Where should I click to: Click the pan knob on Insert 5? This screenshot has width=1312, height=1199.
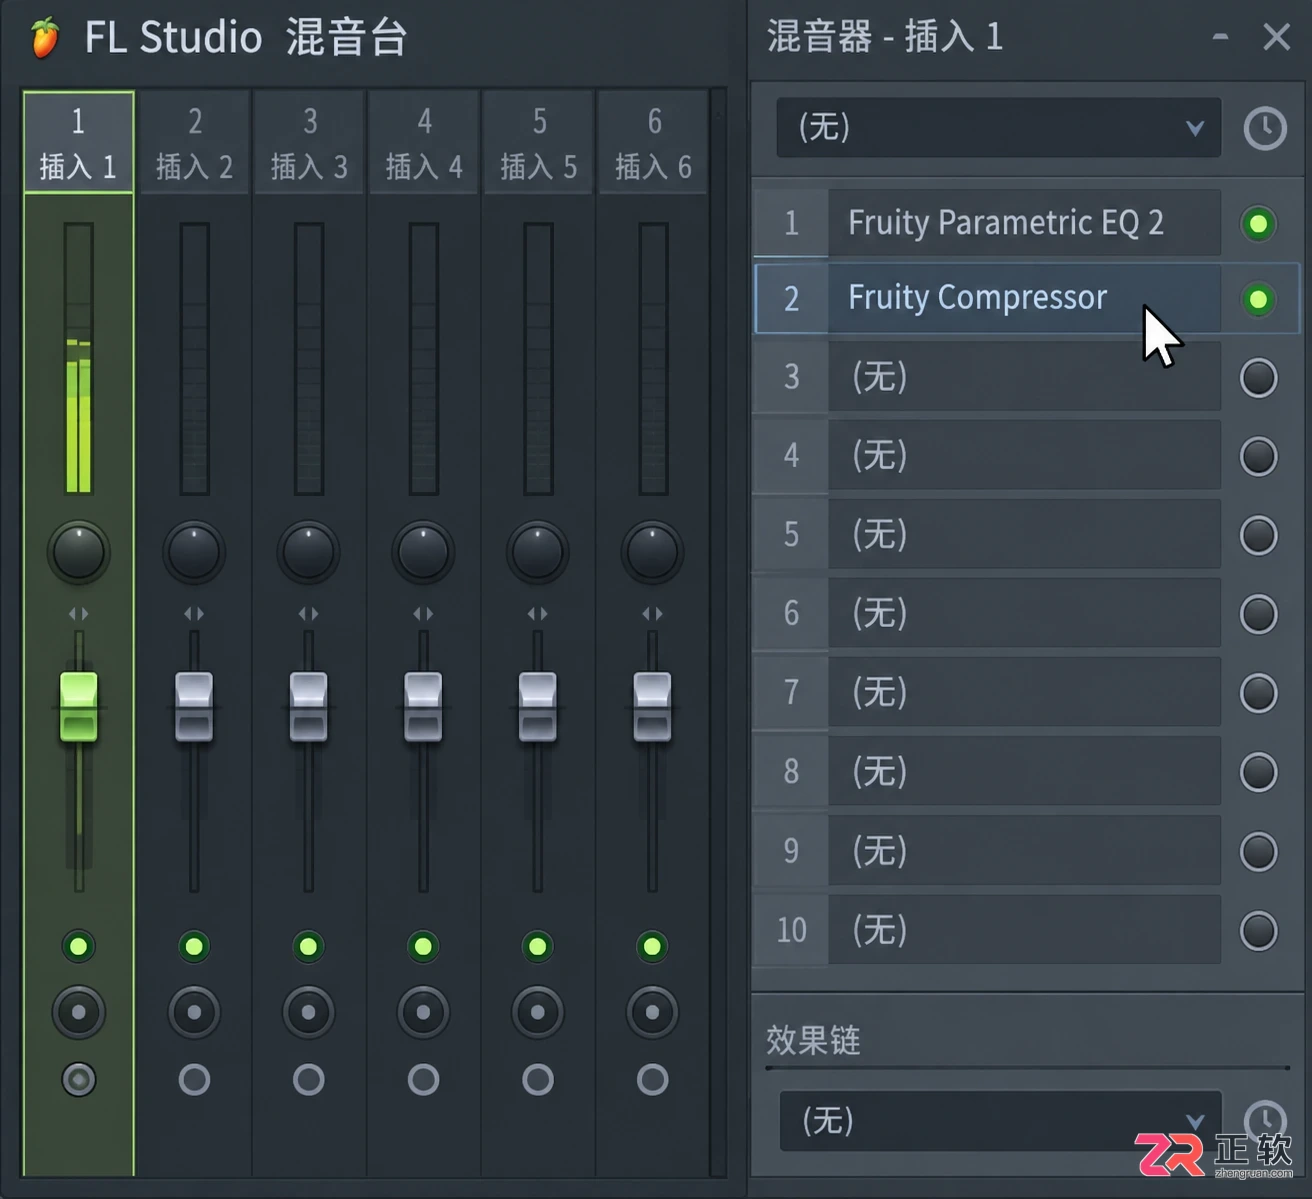tap(537, 551)
